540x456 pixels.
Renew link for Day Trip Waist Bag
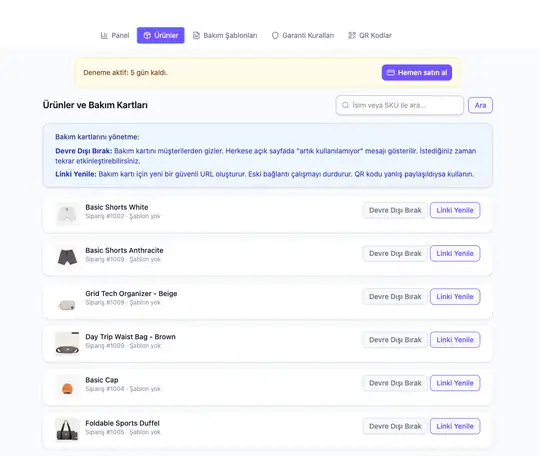[455, 340]
